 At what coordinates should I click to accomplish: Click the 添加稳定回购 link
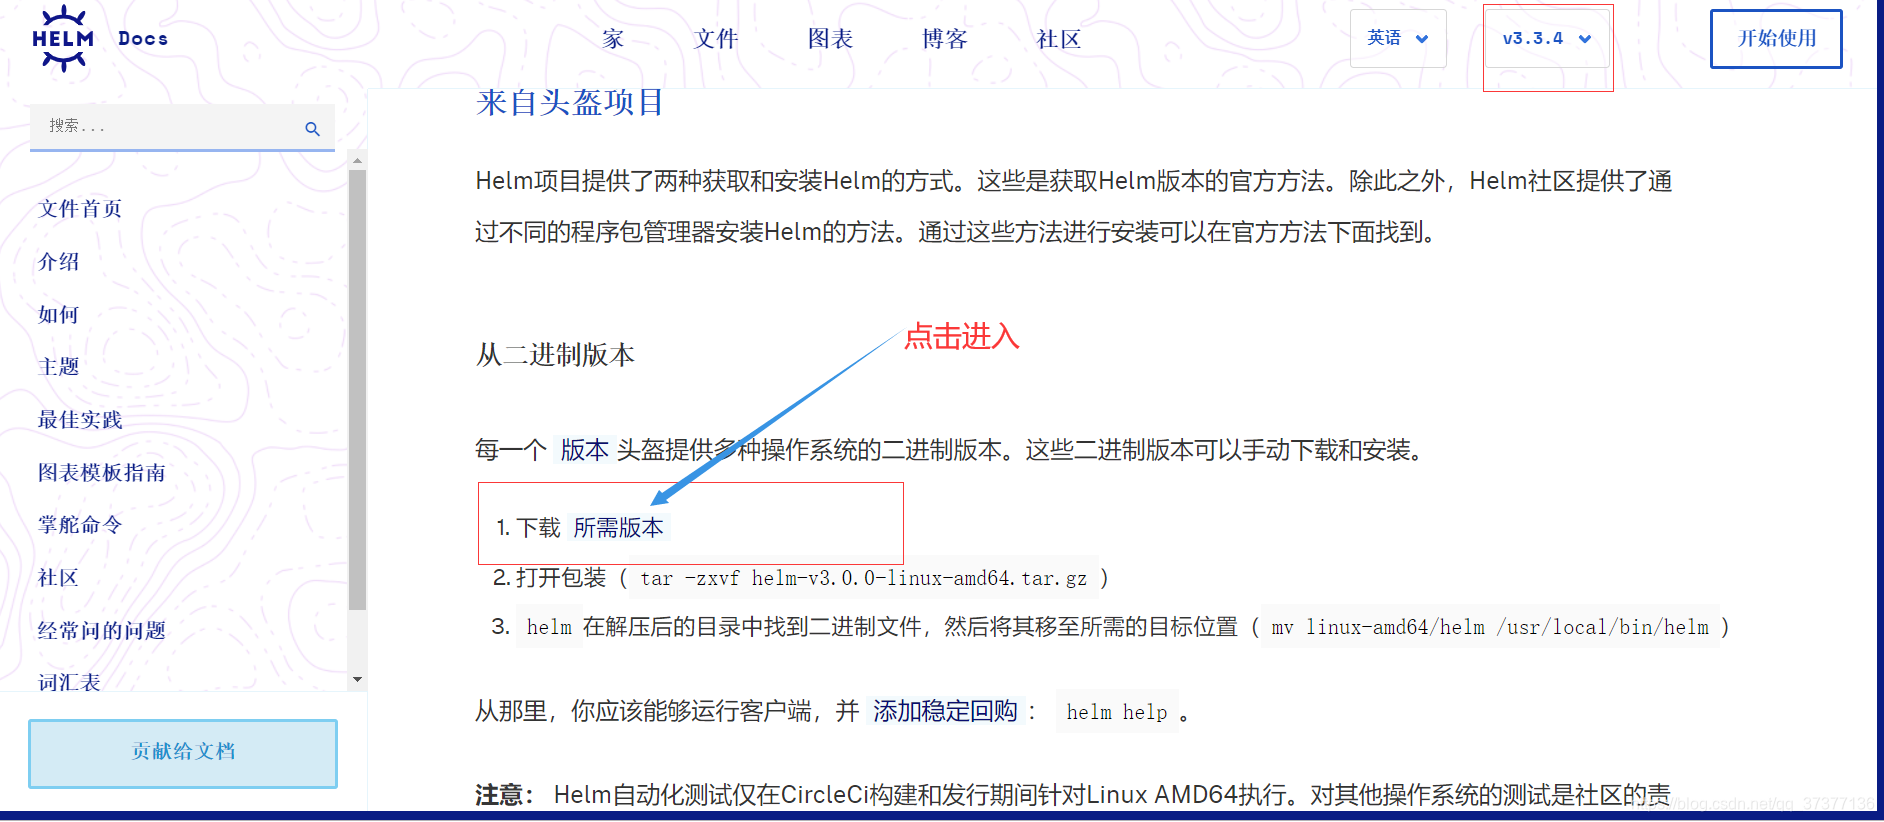(x=945, y=711)
